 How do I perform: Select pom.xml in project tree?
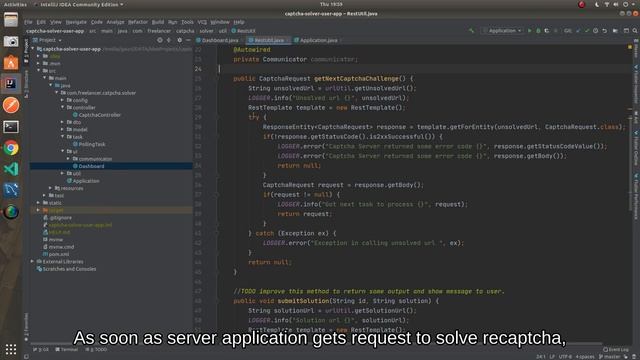click(x=56, y=254)
